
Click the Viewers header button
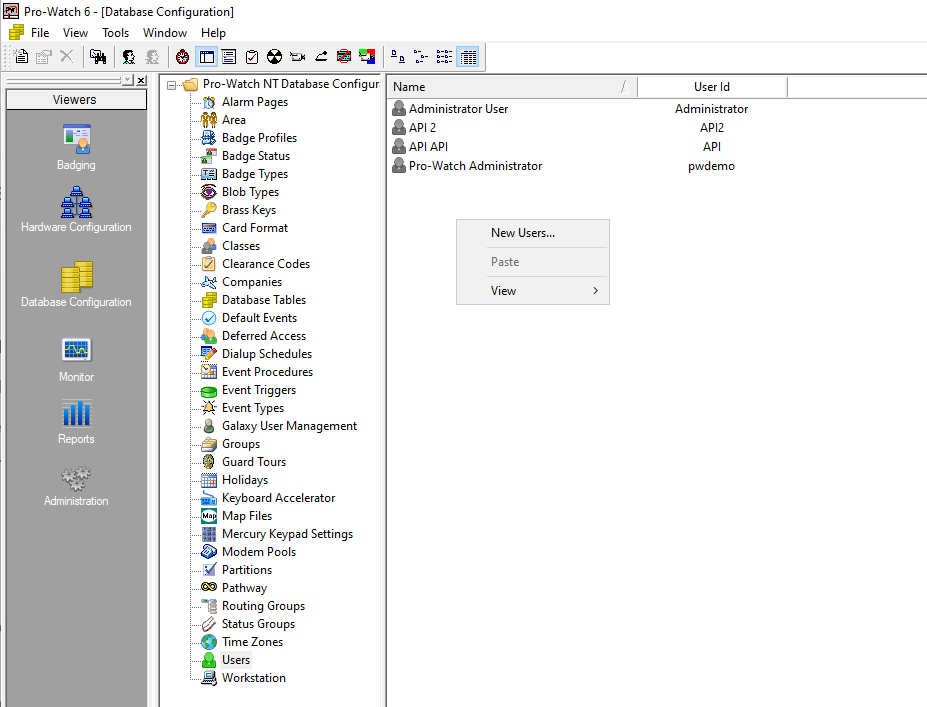75,100
